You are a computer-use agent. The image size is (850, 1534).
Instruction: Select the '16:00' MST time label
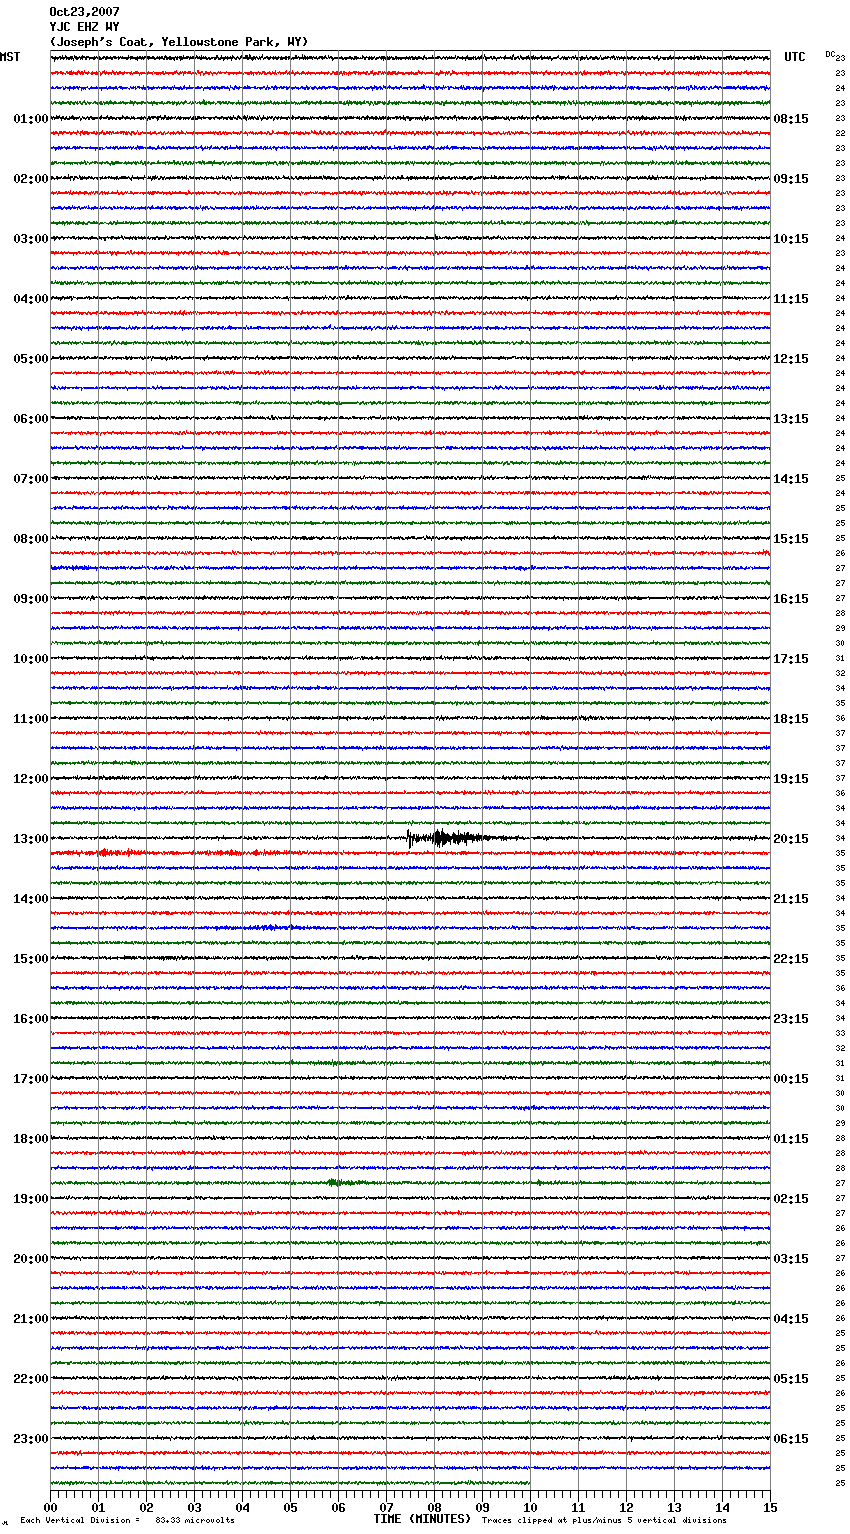point(30,1019)
